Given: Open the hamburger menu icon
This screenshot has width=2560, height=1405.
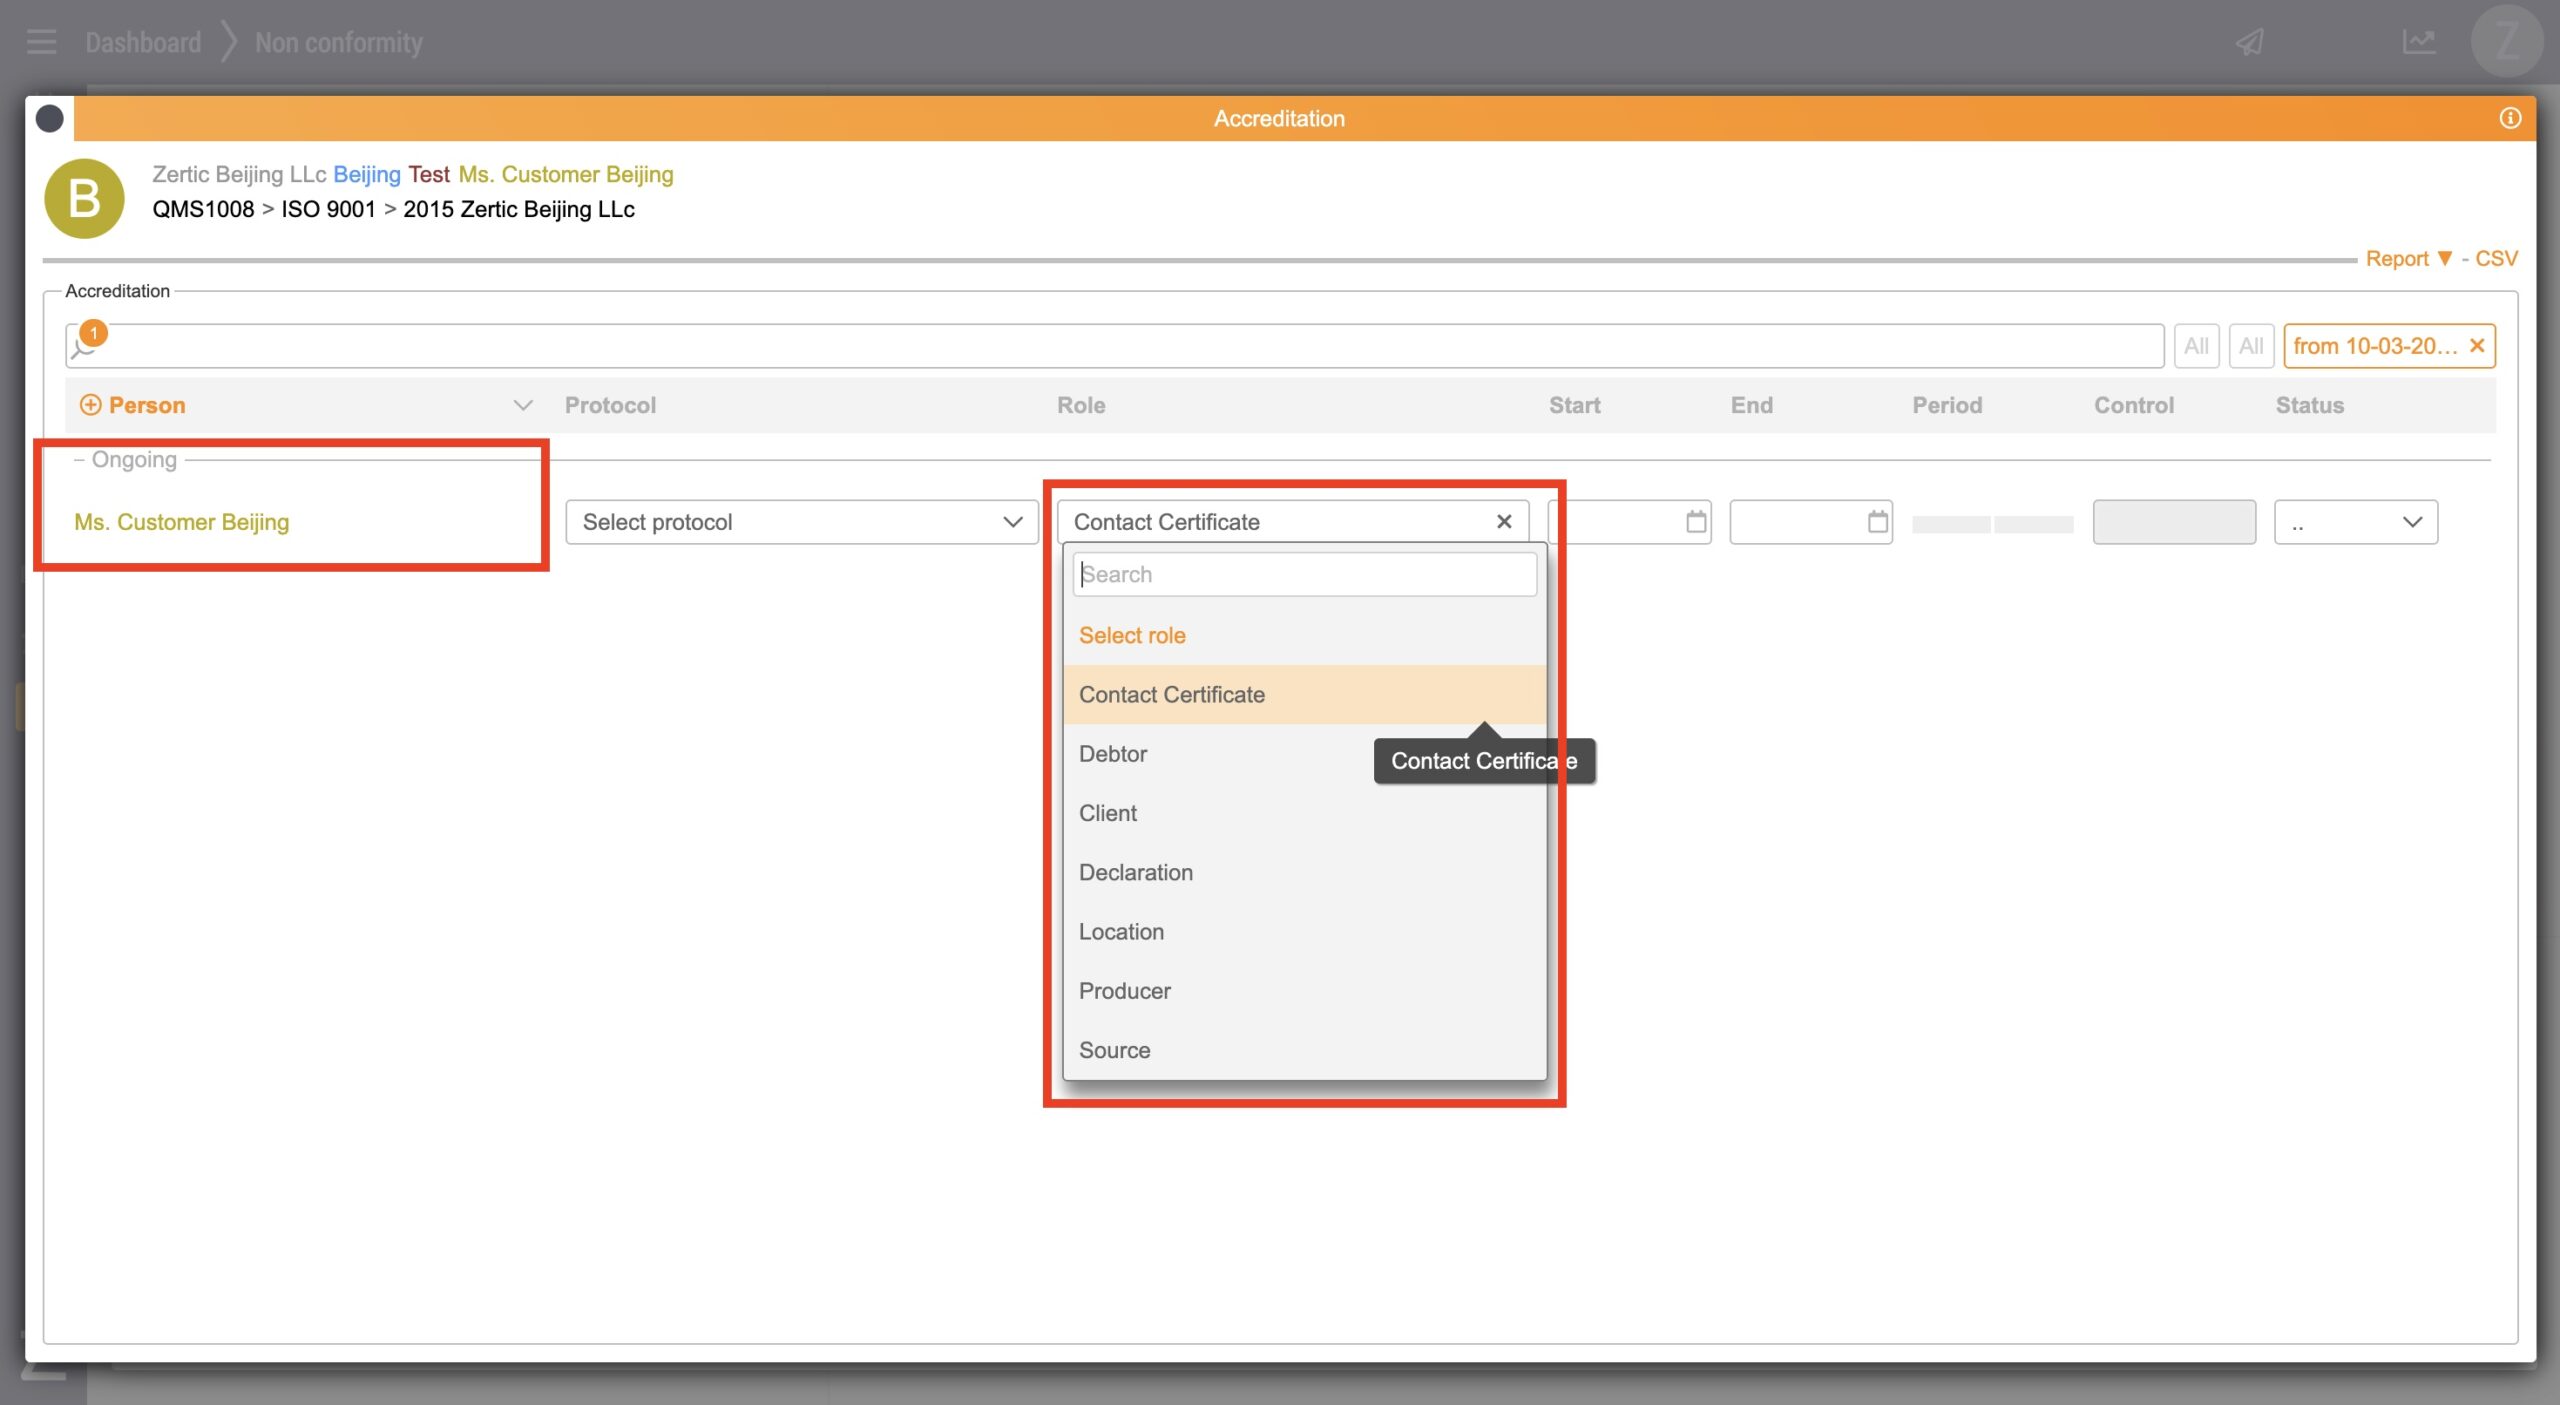Looking at the screenshot, I should [x=41, y=42].
